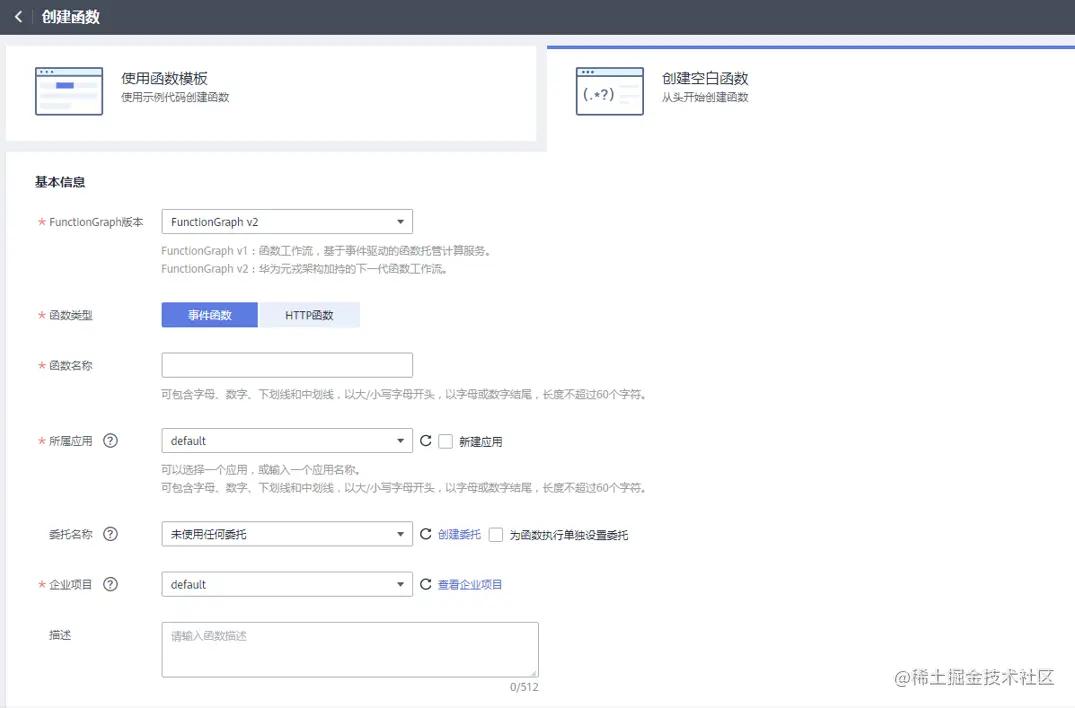Image resolution: width=1075 pixels, height=708 pixels.
Task: Open the 委托名称 dropdown
Action: [x=287, y=534]
